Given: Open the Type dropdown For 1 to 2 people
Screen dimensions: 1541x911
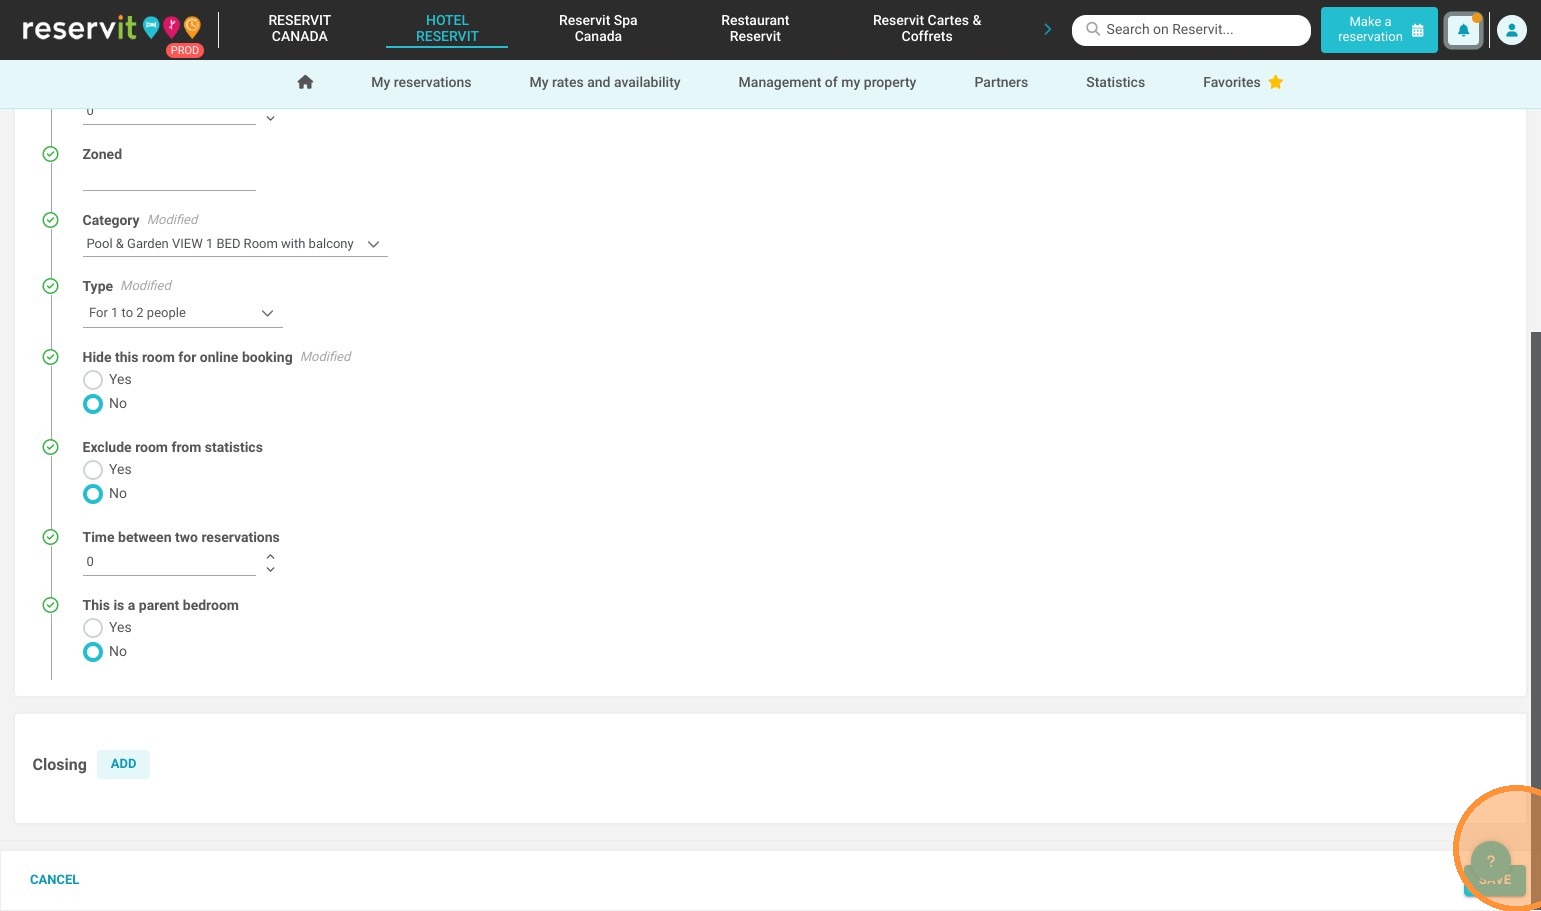Looking at the screenshot, I should pyautogui.click(x=183, y=313).
